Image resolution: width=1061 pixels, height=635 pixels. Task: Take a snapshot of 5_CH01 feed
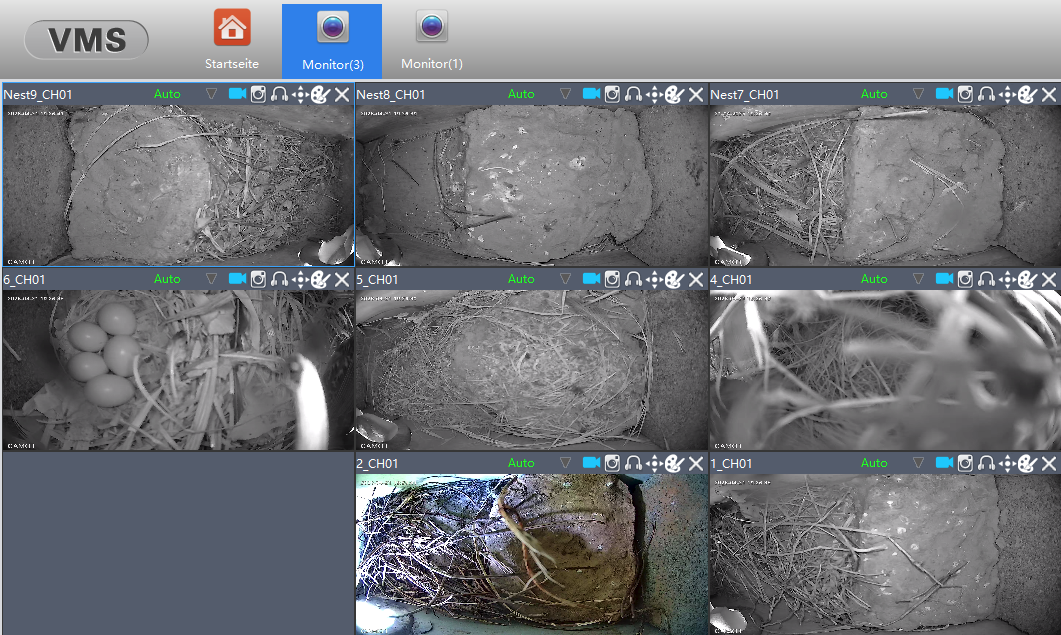[612, 279]
